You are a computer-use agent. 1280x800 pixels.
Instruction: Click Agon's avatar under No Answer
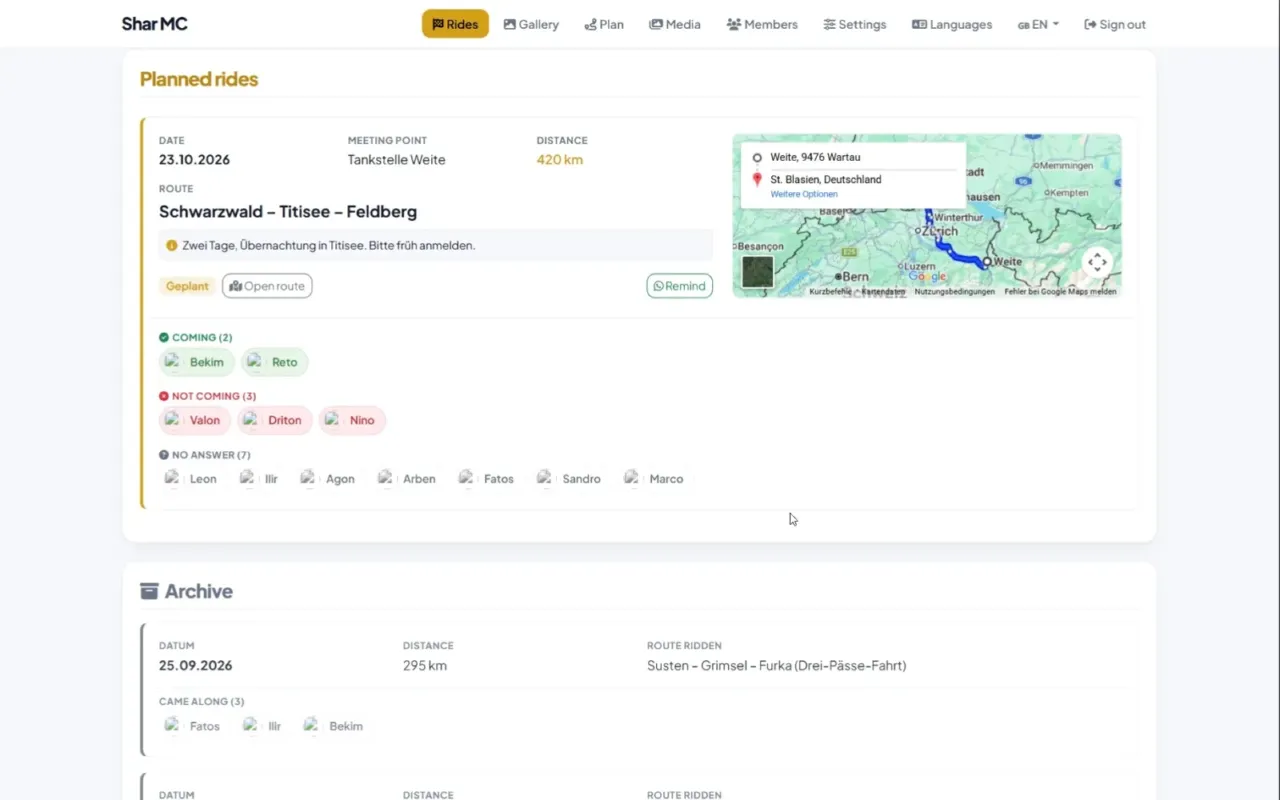[310, 478]
